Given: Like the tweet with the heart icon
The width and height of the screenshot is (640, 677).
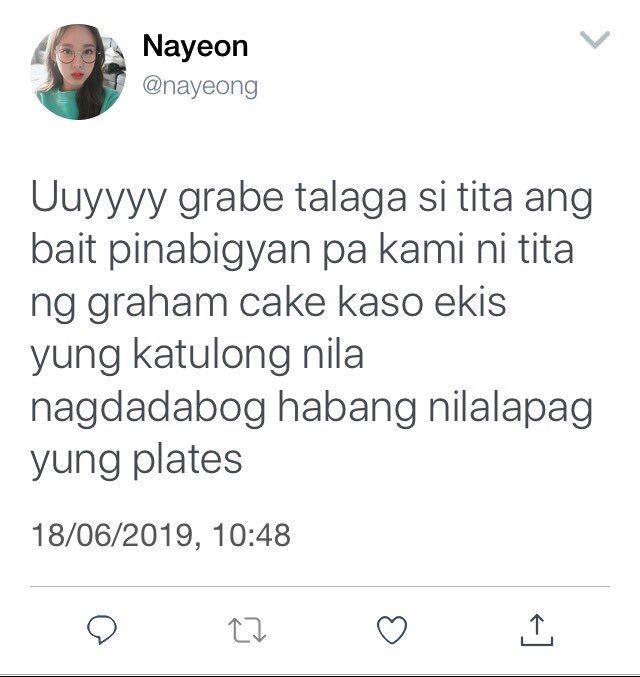Looking at the screenshot, I should coord(392,630).
